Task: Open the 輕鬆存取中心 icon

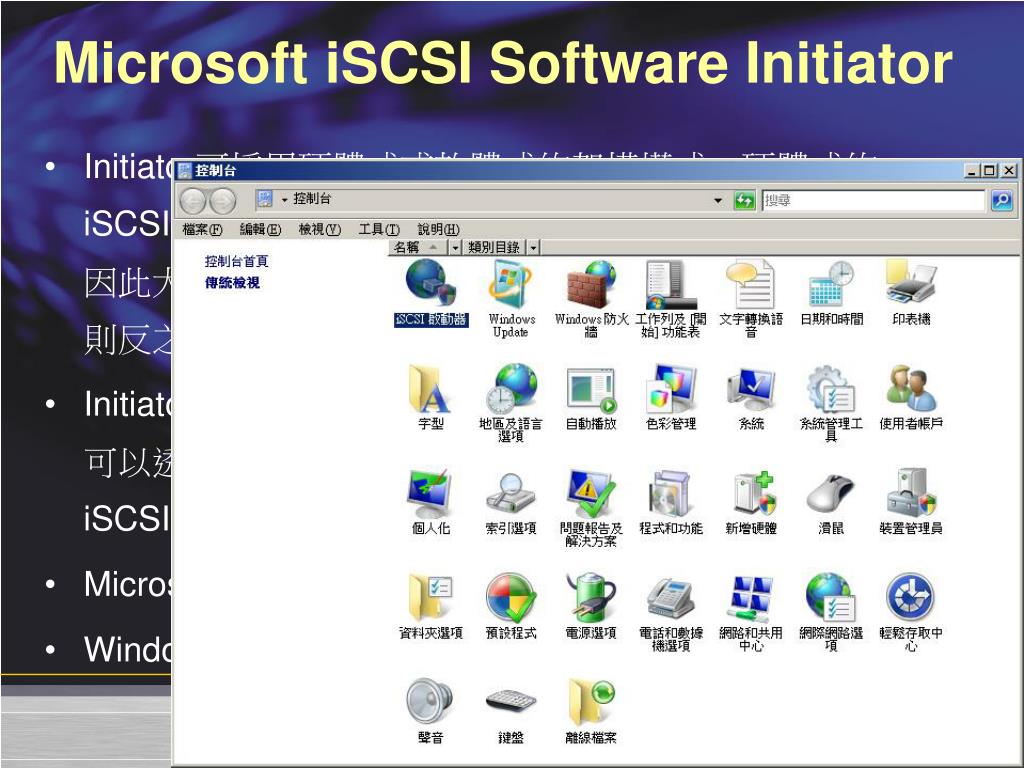Action: (911, 611)
